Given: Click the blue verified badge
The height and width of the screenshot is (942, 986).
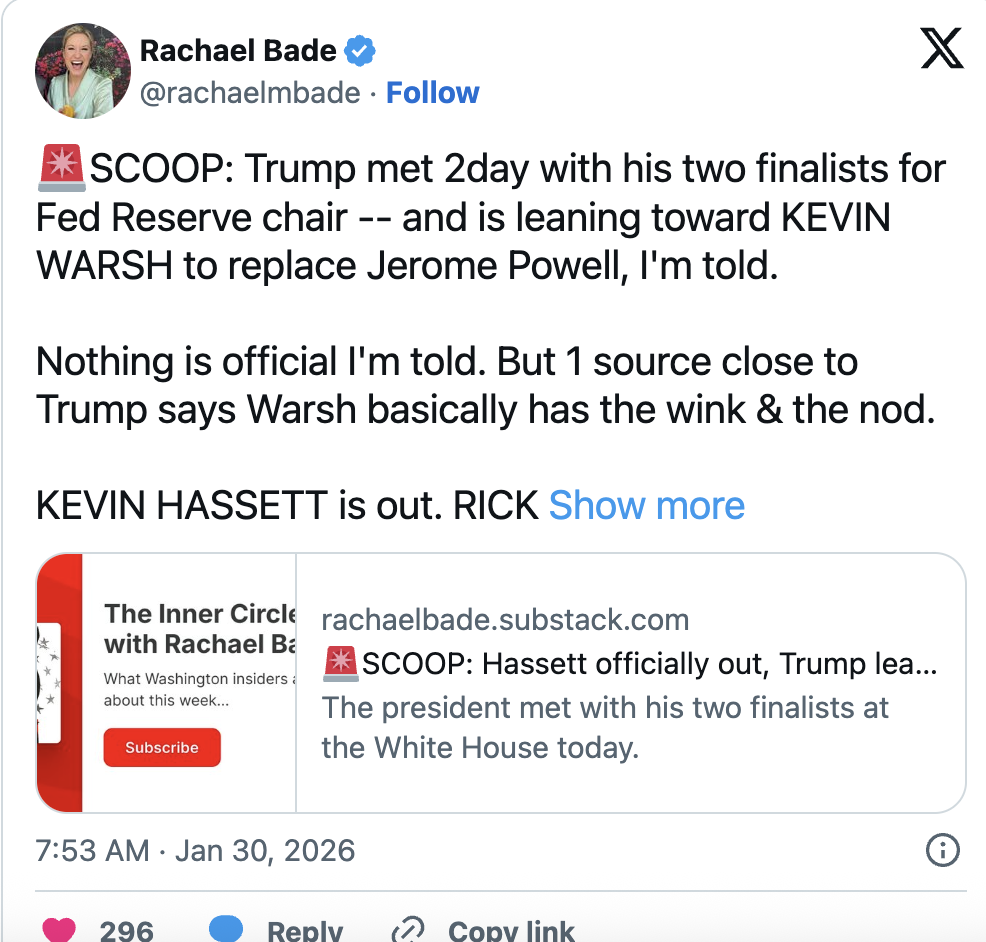Looking at the screenshot, I should coord(360,50).
